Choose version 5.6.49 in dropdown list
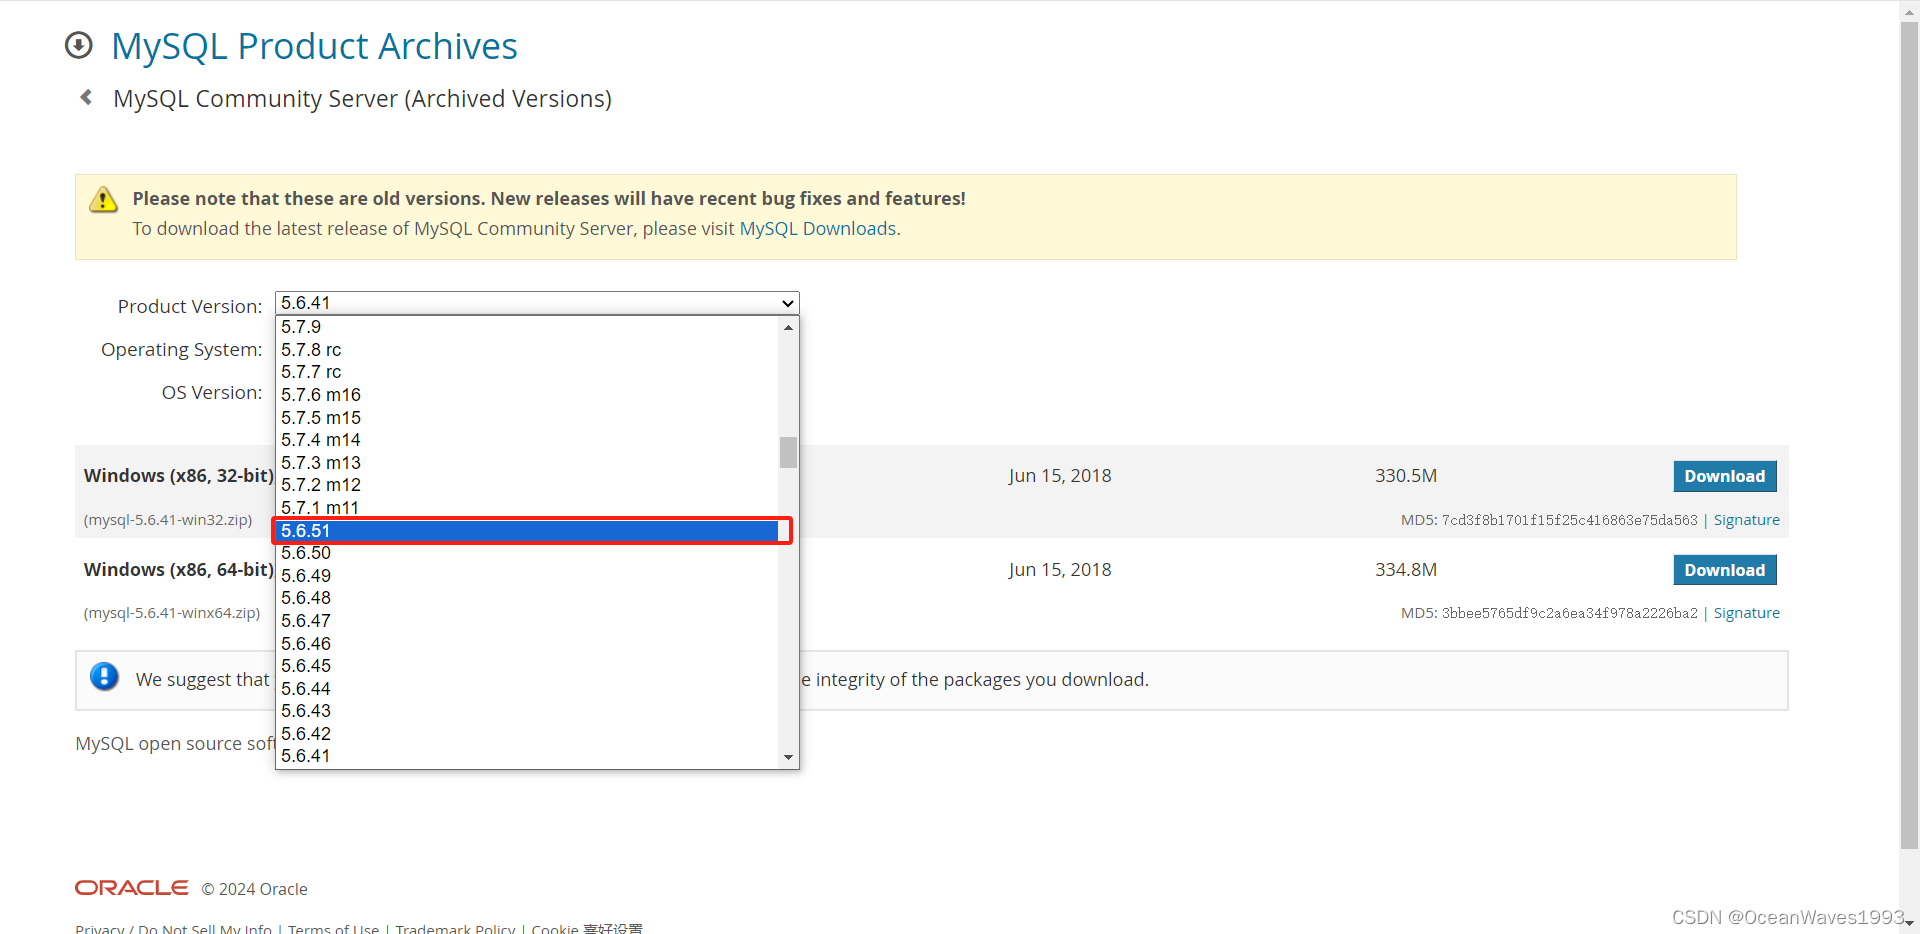1920x934 pixels. point(527,576)
